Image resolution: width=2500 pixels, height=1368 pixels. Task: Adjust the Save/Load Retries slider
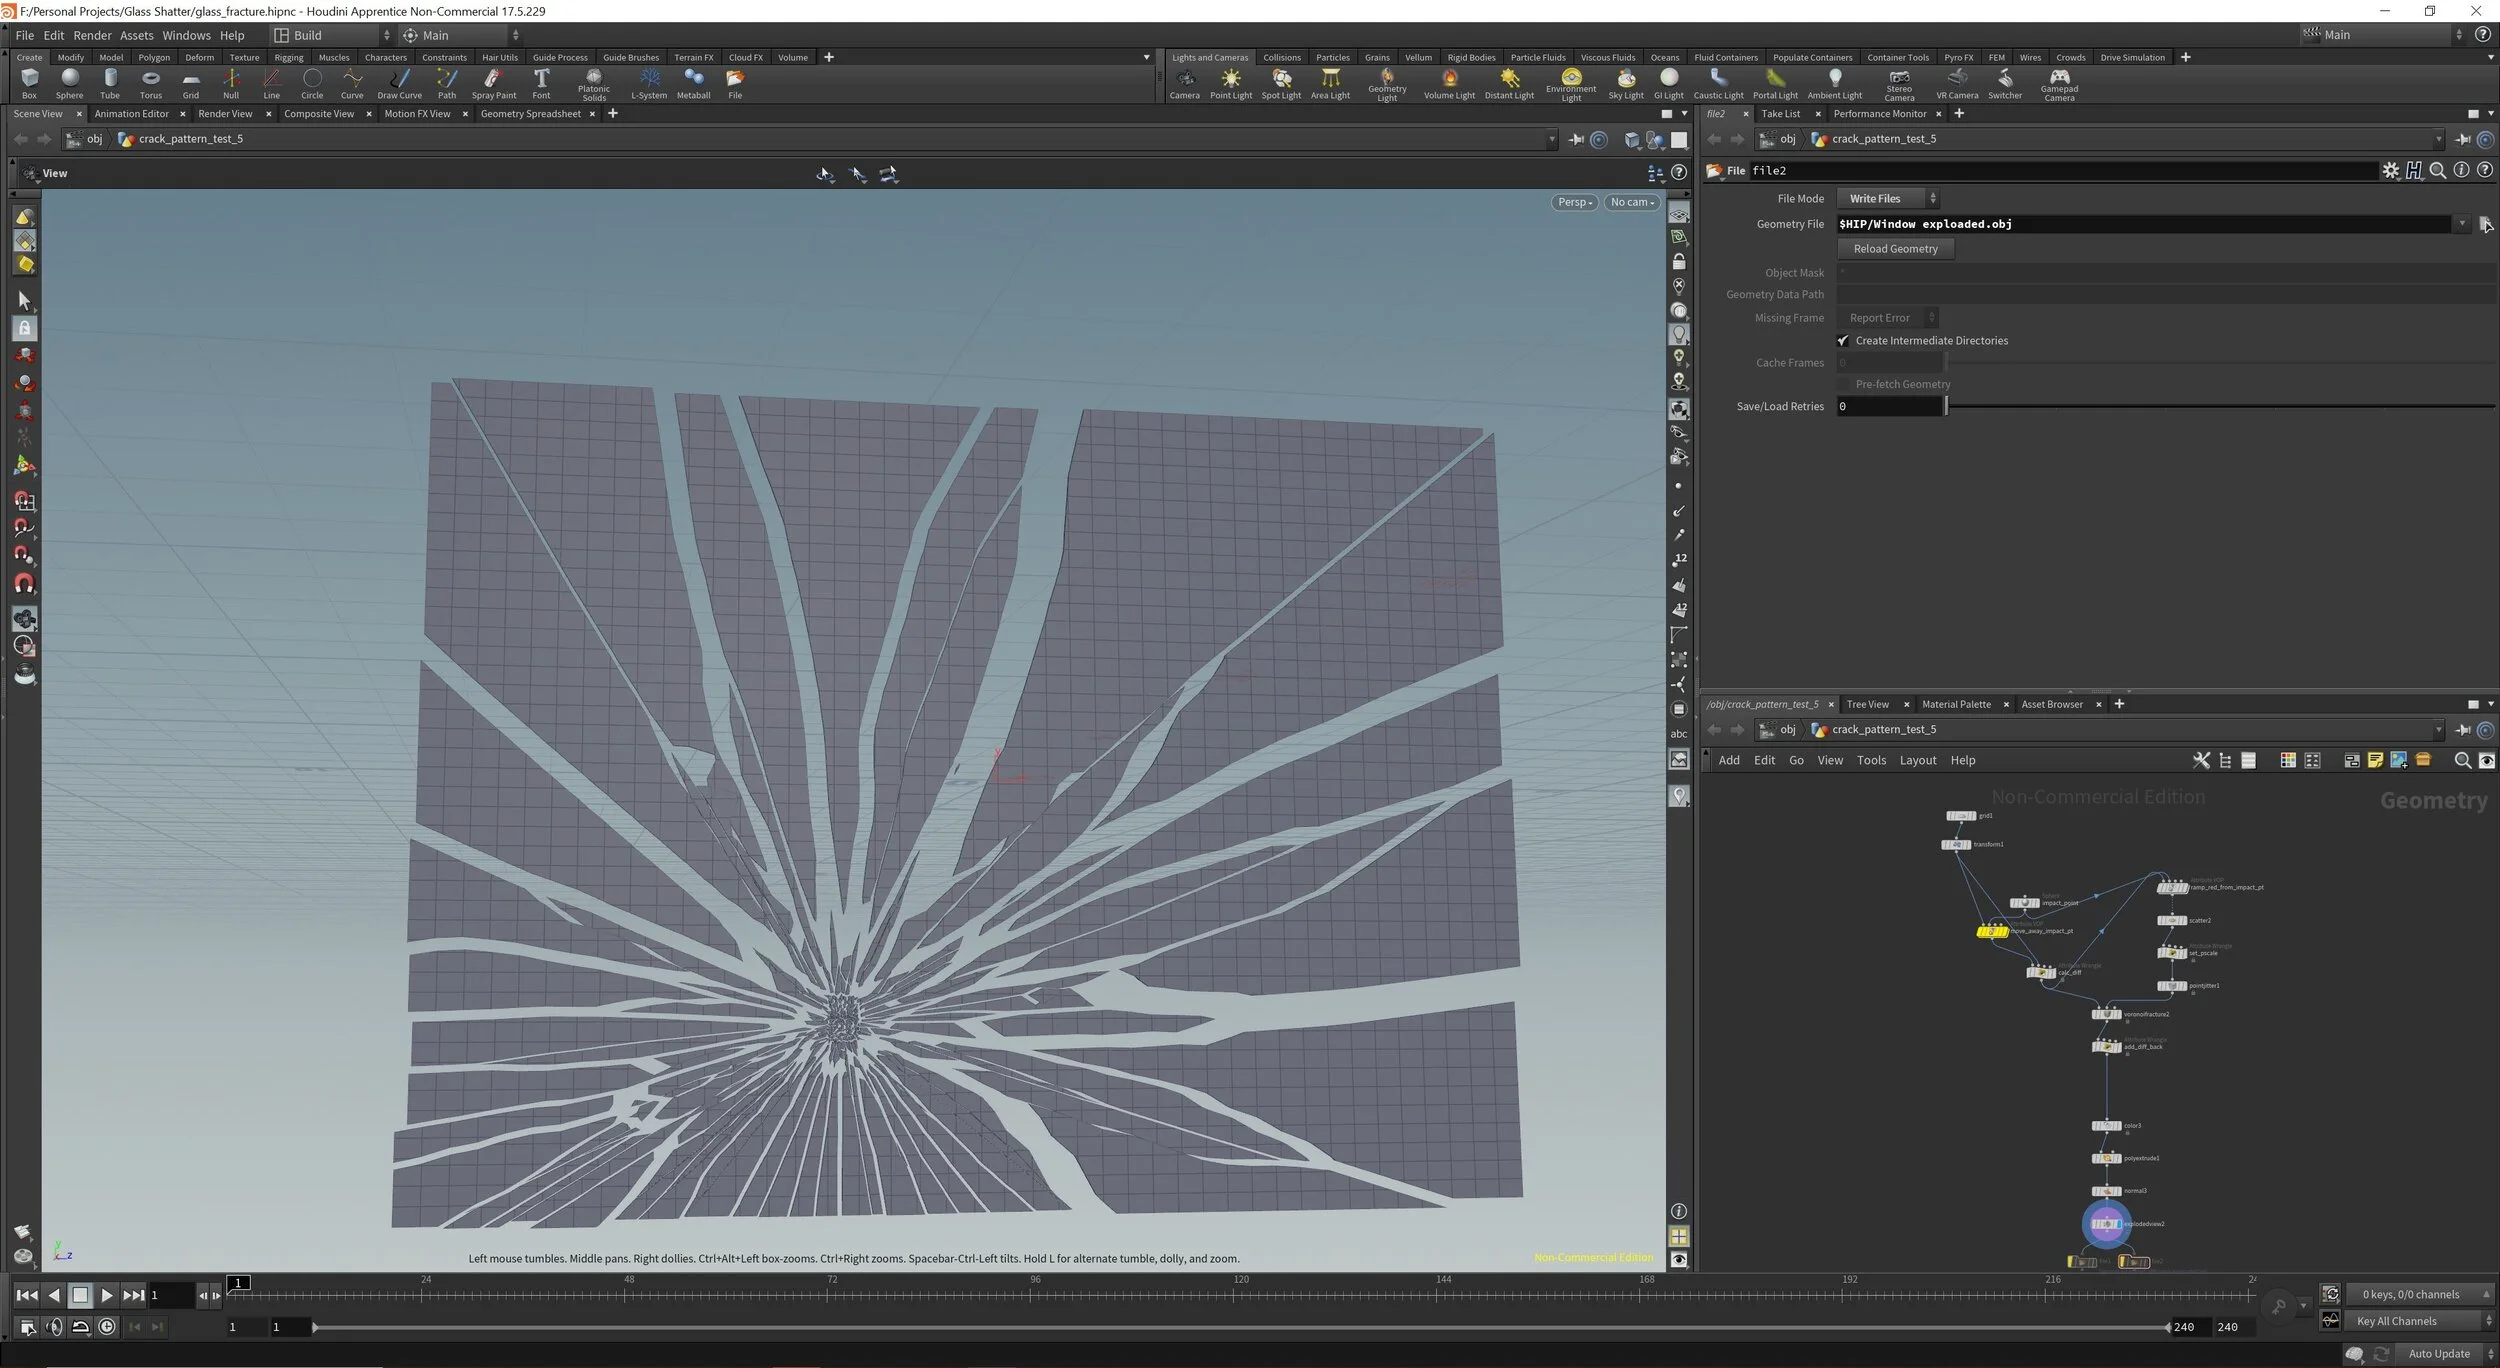(x=1946, y=407)
